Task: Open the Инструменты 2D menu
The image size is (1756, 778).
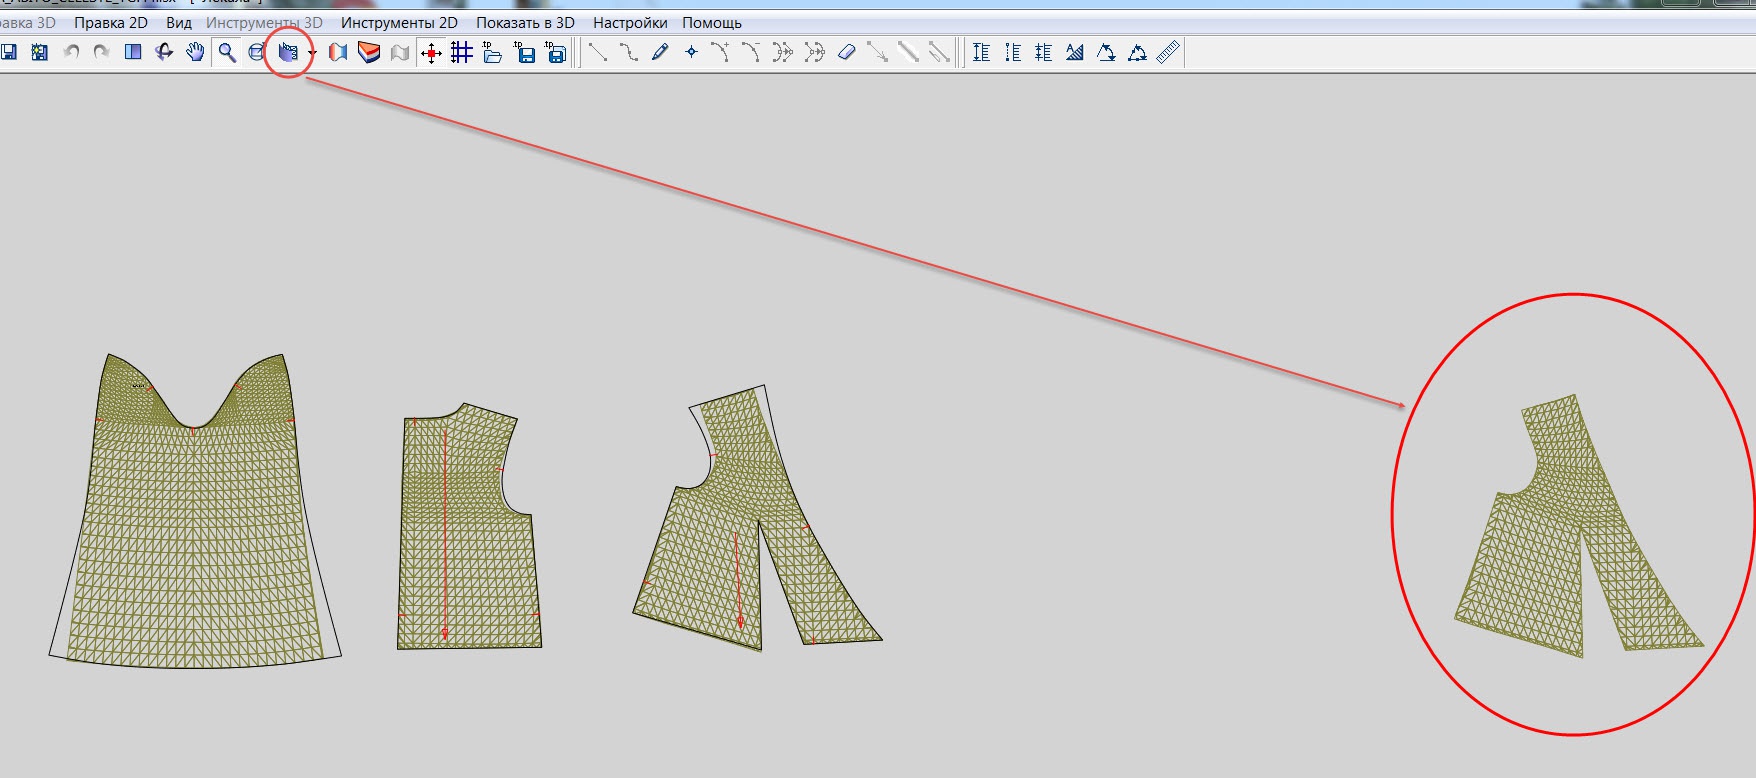Action: (x=399, y=22)
